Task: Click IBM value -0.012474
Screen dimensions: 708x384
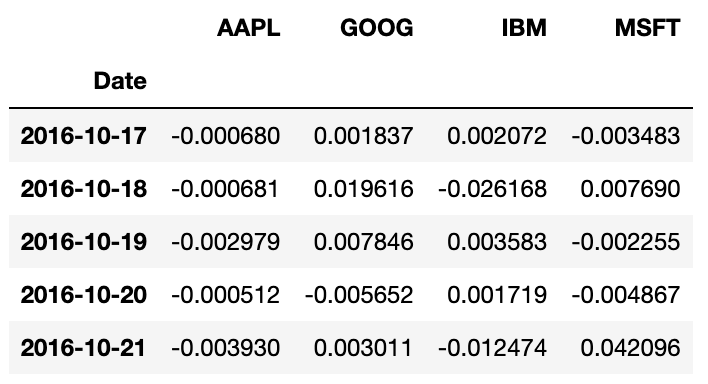Action: tap(492, 348)
